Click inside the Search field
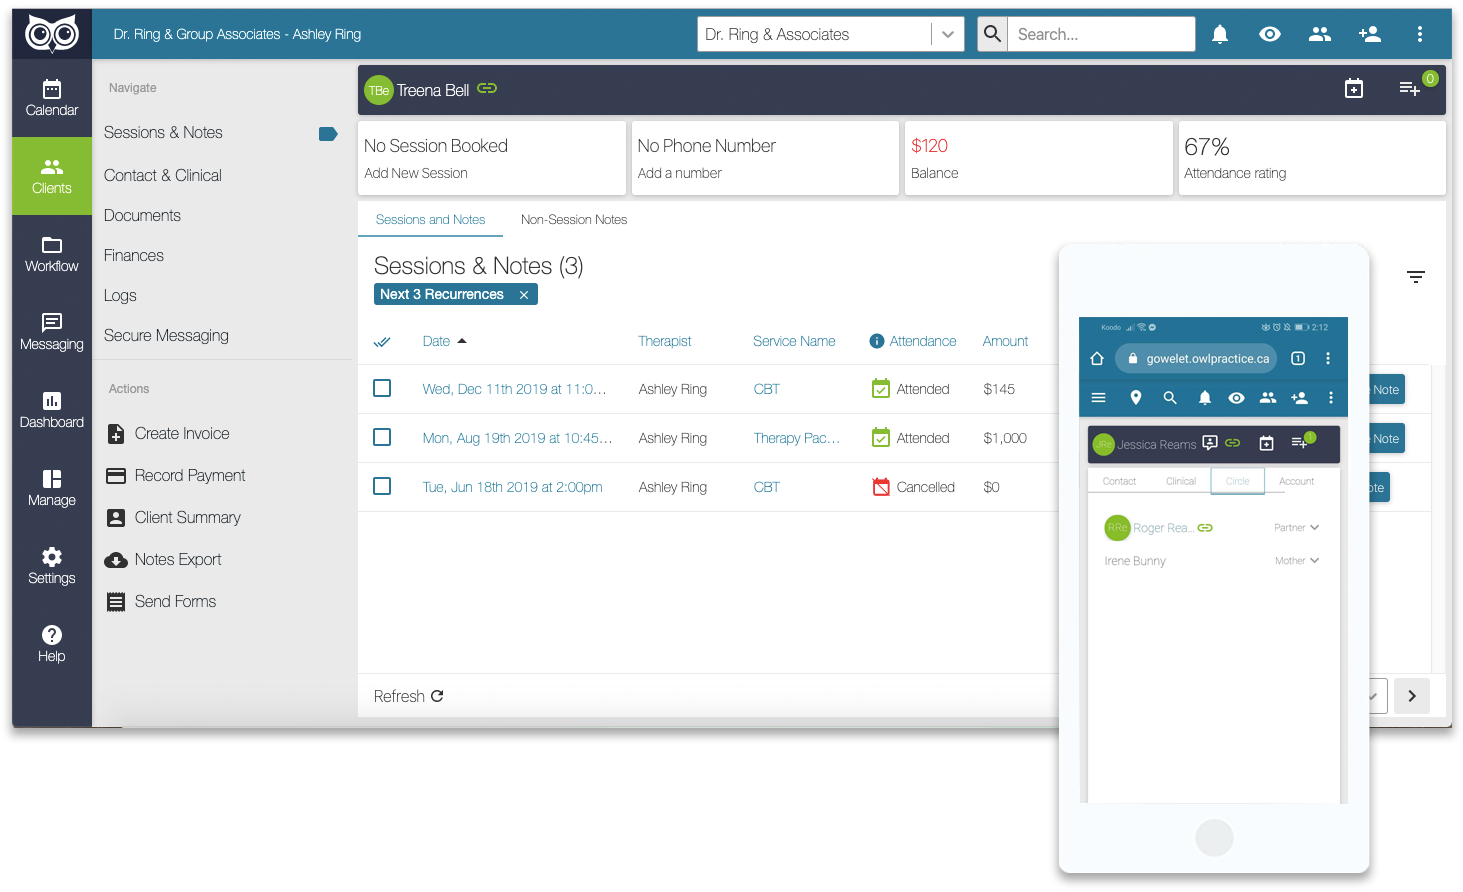 (x=1100, y=33)
